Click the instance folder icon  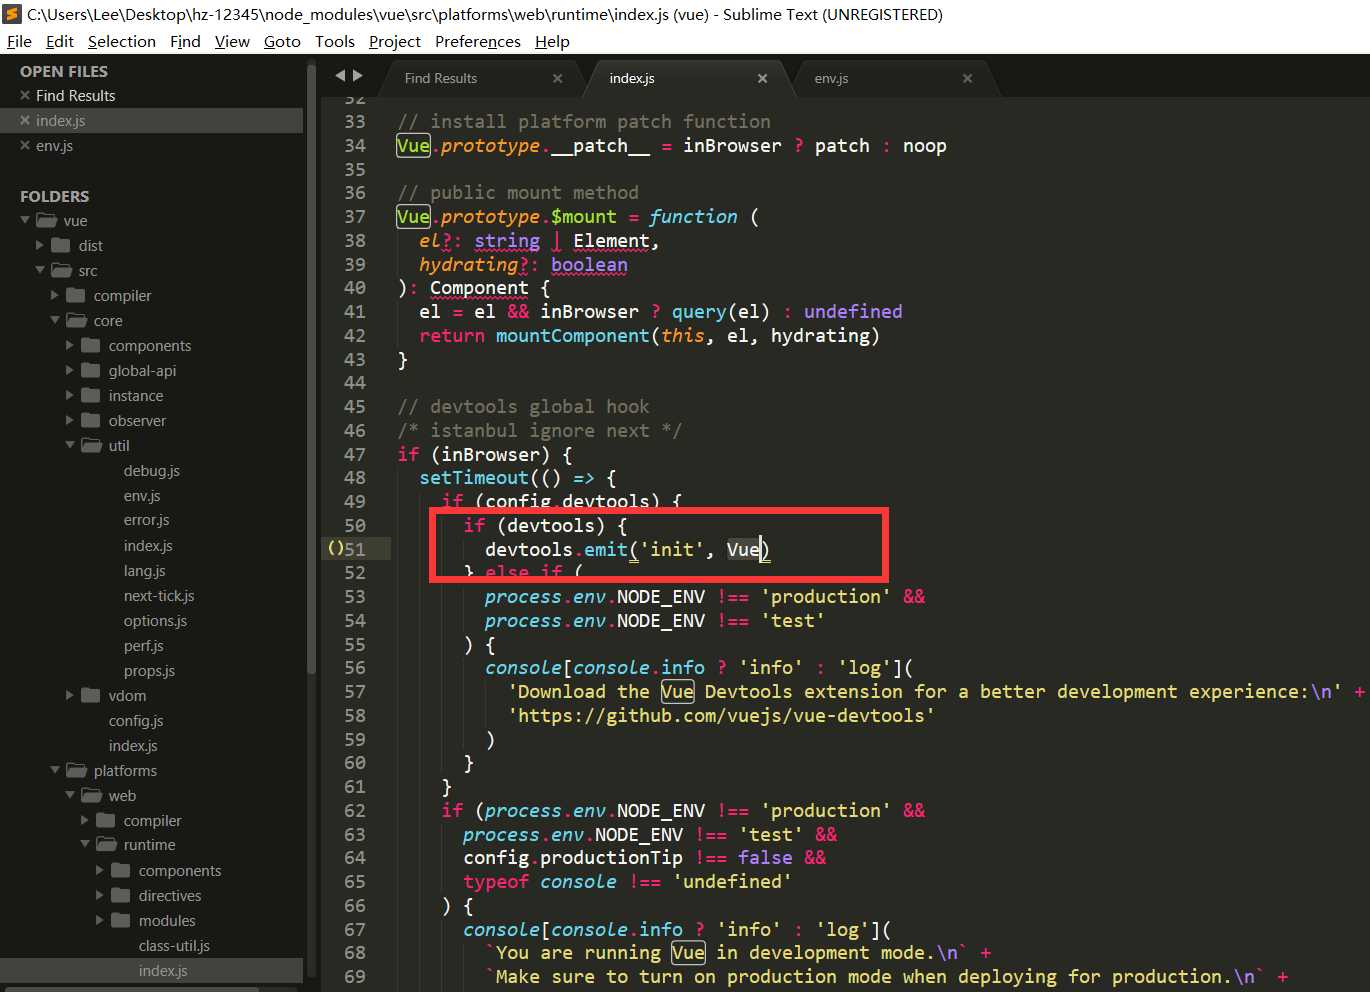91,395
